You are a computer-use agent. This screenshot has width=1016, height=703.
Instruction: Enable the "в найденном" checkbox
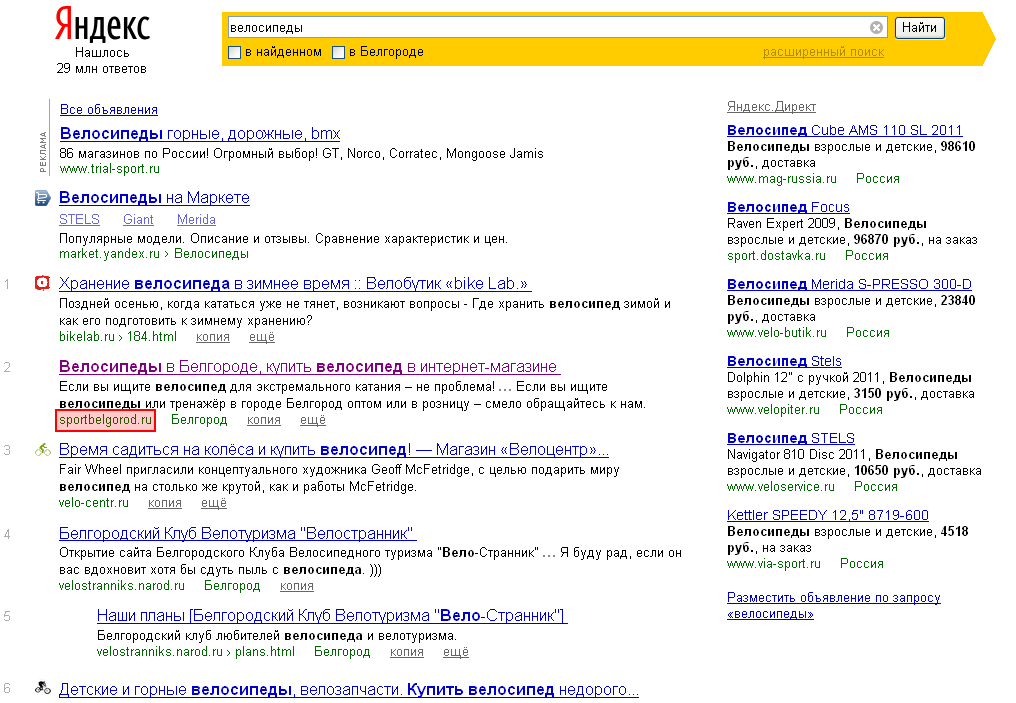(235, 52)
